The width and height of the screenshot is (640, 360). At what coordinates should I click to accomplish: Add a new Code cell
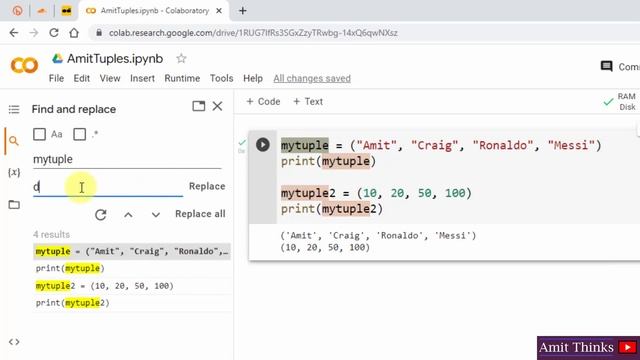(x=263, y=102)
